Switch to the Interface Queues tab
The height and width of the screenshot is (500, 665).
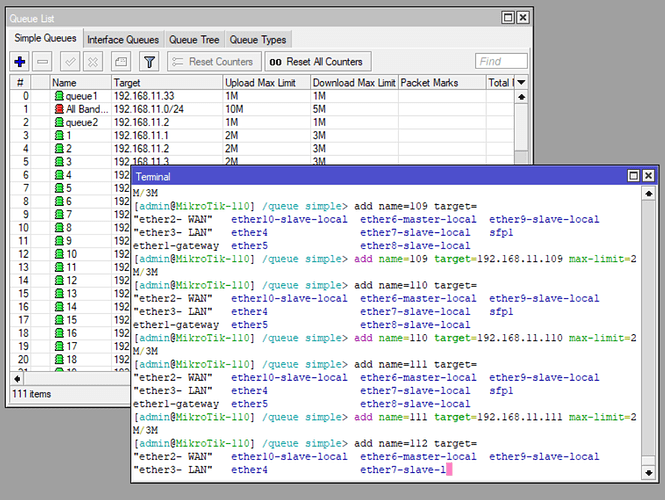(123, 39)
